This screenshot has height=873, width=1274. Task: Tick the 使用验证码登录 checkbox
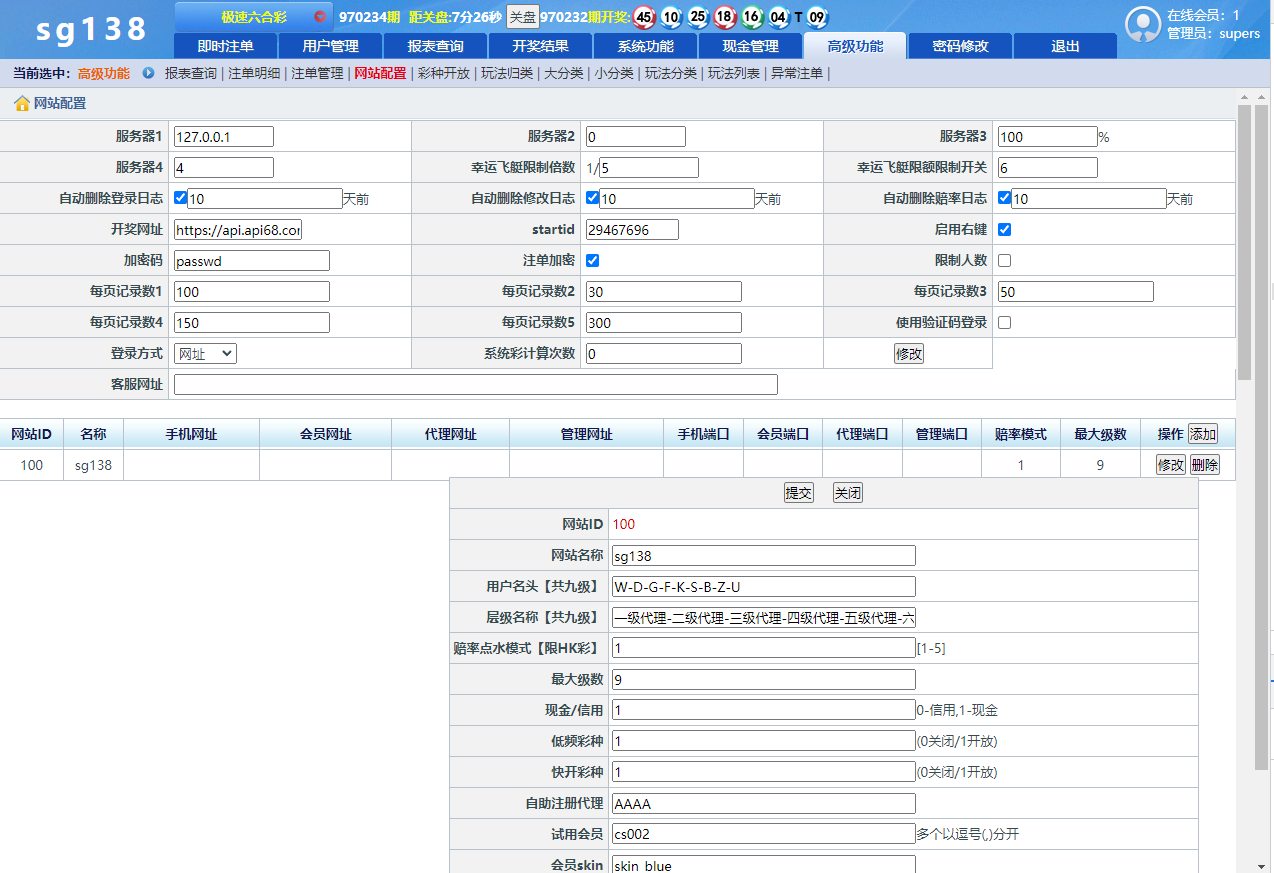tap(1005, 322)
